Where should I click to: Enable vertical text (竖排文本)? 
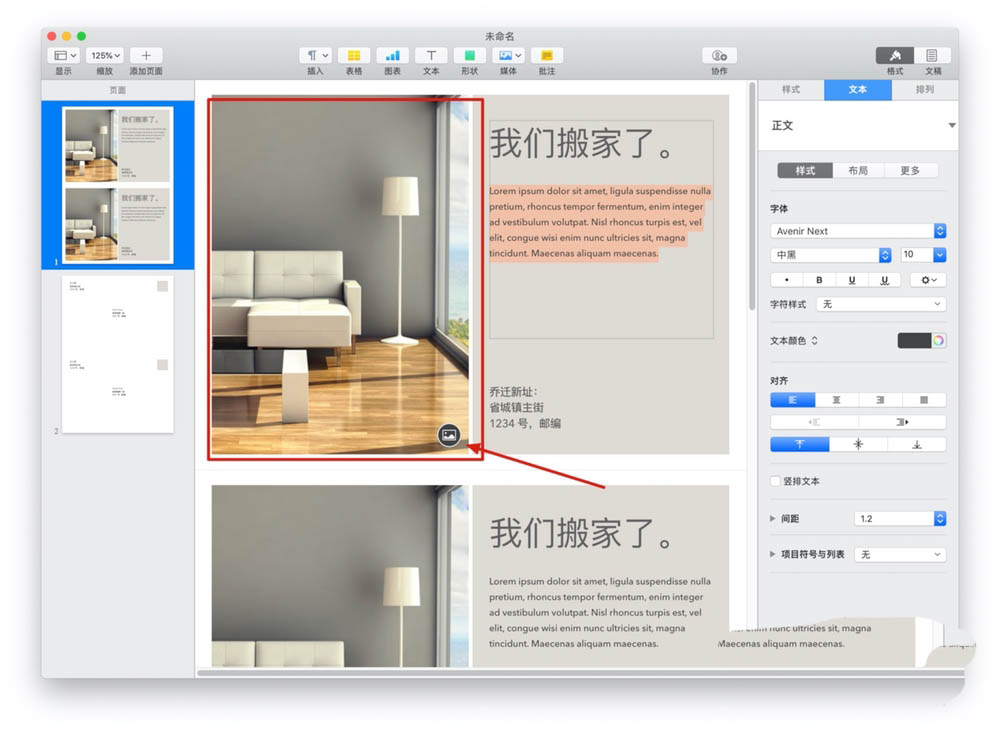773,479
